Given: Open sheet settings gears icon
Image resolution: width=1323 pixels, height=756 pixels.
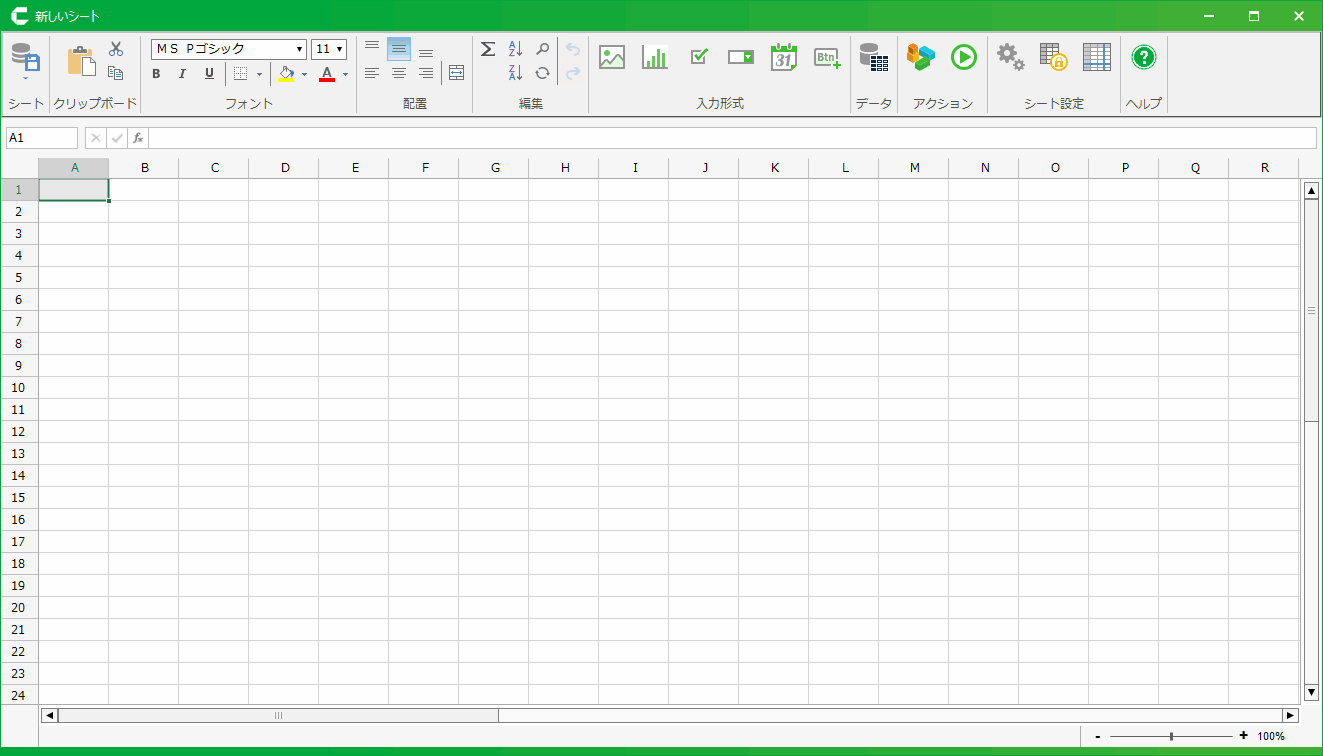Looking at the screenshot, I should pos(1010,57).
